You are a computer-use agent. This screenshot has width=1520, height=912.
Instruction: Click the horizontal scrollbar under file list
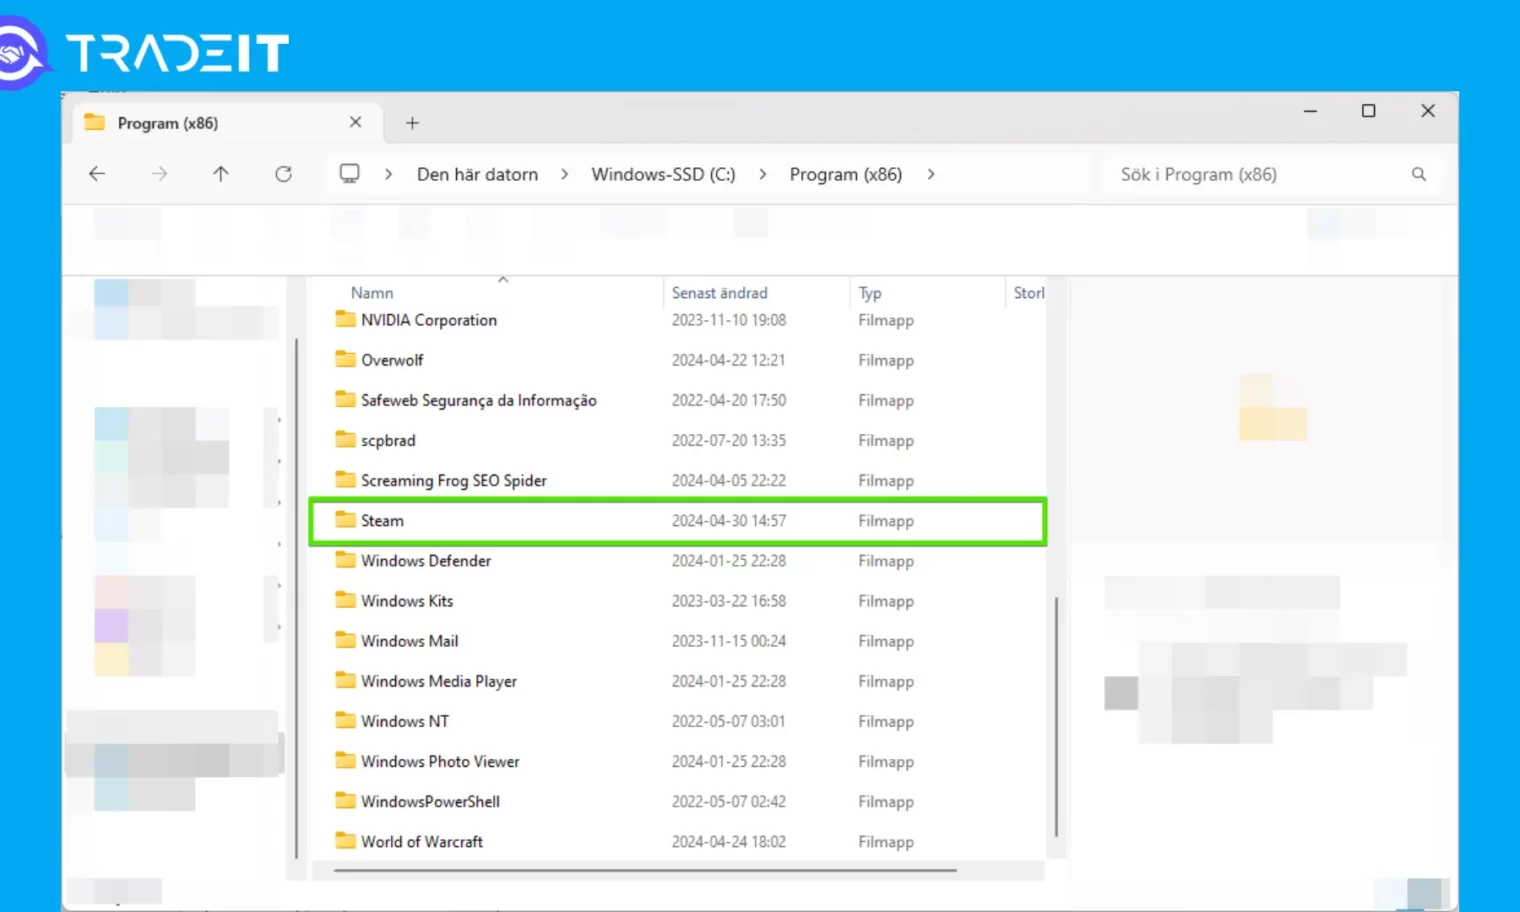point(645,870)
